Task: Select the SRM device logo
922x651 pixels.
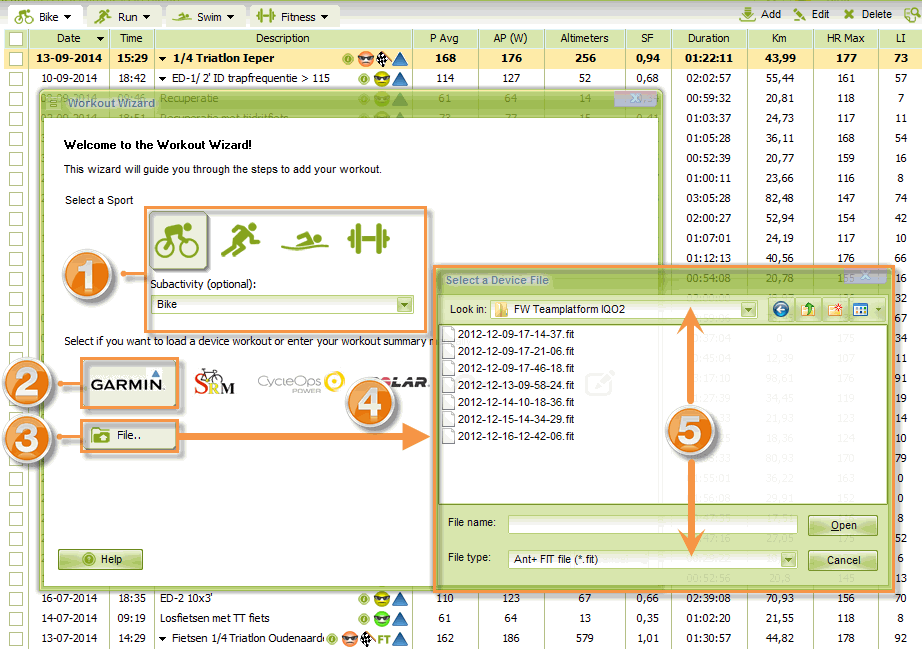Action: pyautogui.click(x=214, y=382)
